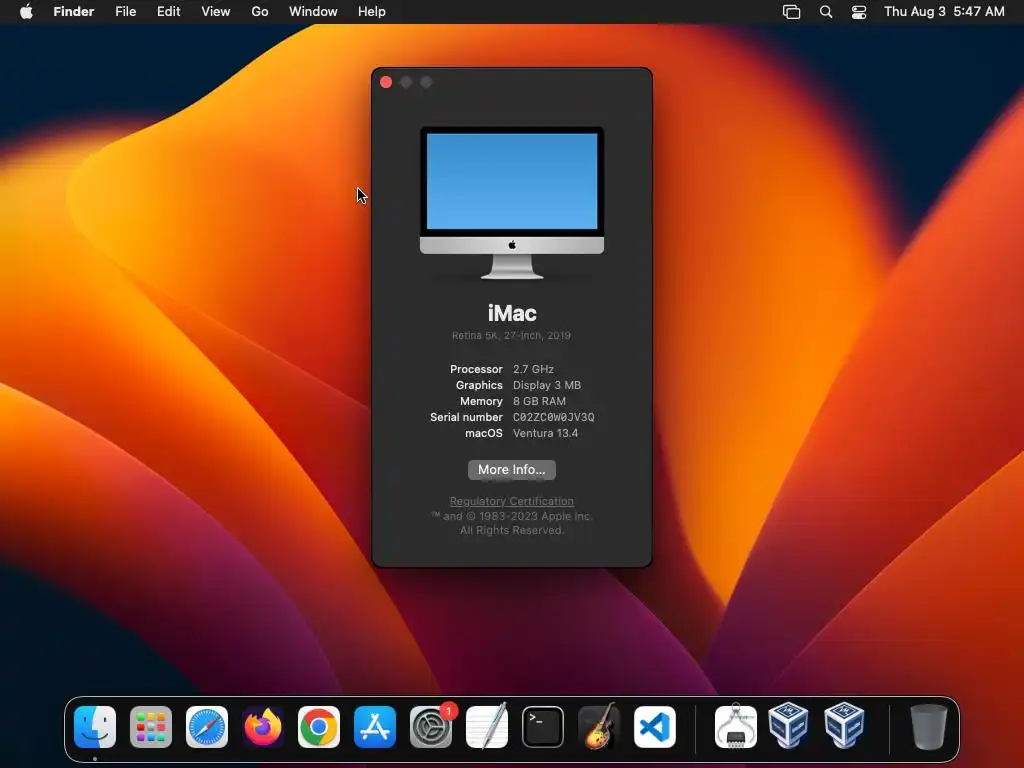
Task: Click the Stage Manager windows icon in menu bar
Action: click(792, 12)
